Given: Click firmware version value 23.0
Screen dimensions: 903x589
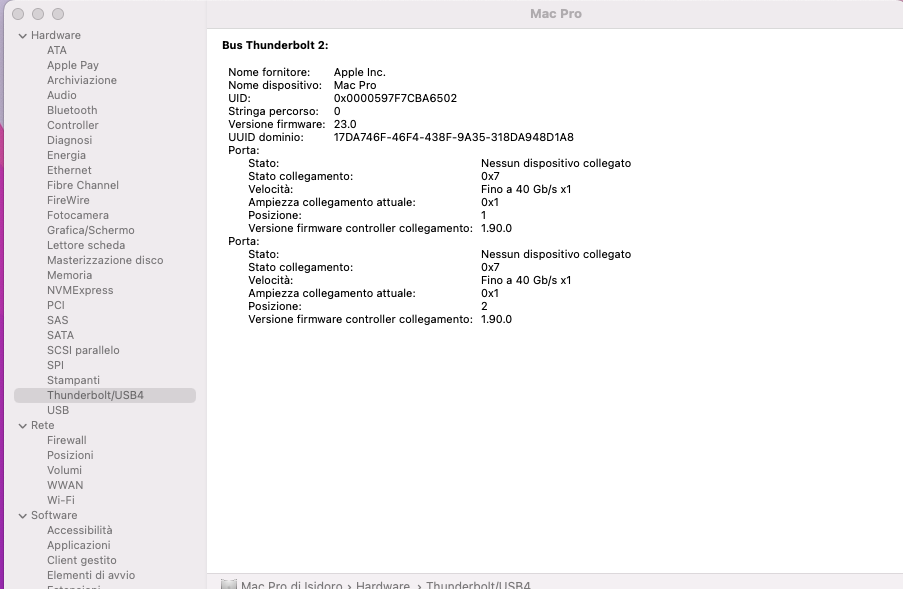Looking at the screenshot, I should pos(345,124).
